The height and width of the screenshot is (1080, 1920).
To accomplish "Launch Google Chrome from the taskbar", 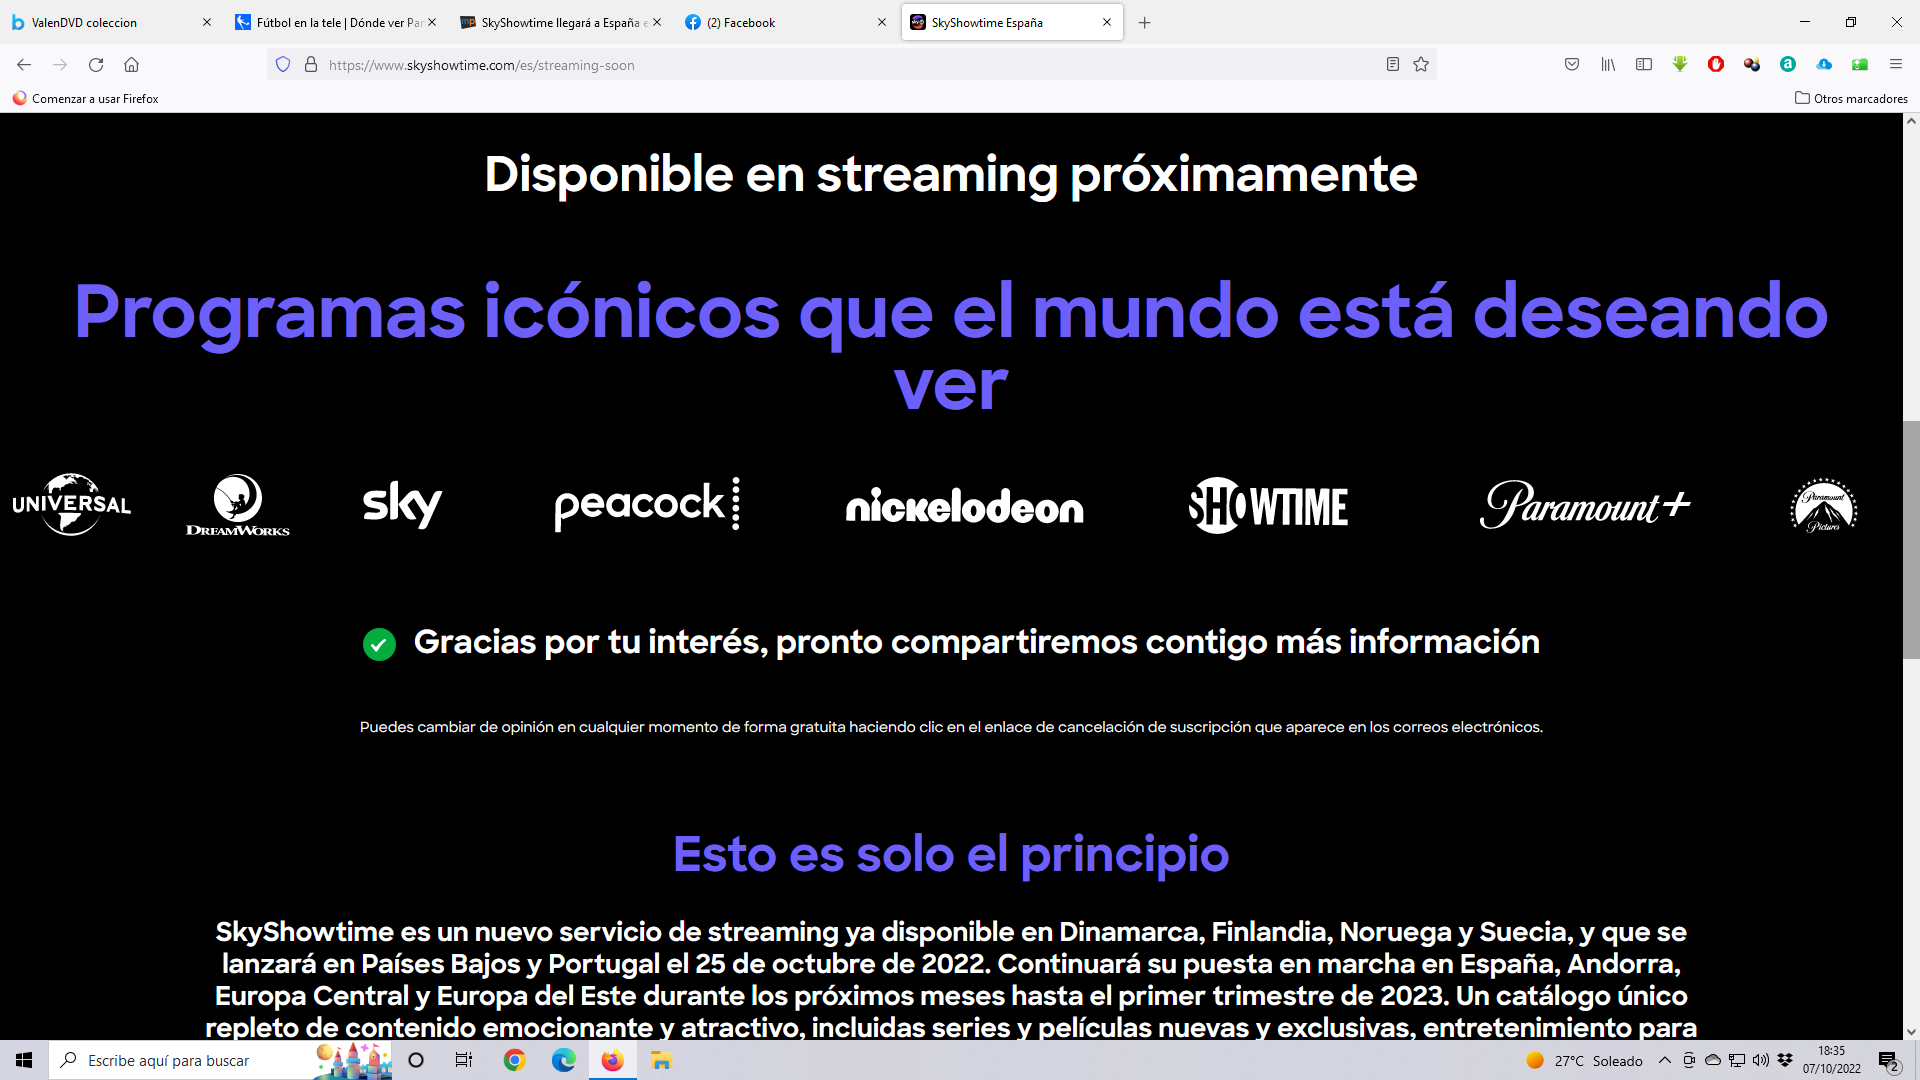I will click(x=514, y=1060).
